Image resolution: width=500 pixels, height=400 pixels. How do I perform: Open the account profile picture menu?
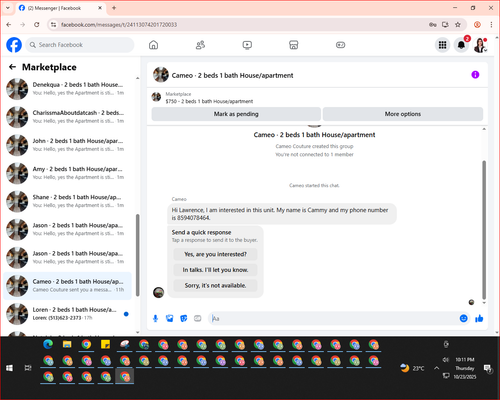coord(480,45)
